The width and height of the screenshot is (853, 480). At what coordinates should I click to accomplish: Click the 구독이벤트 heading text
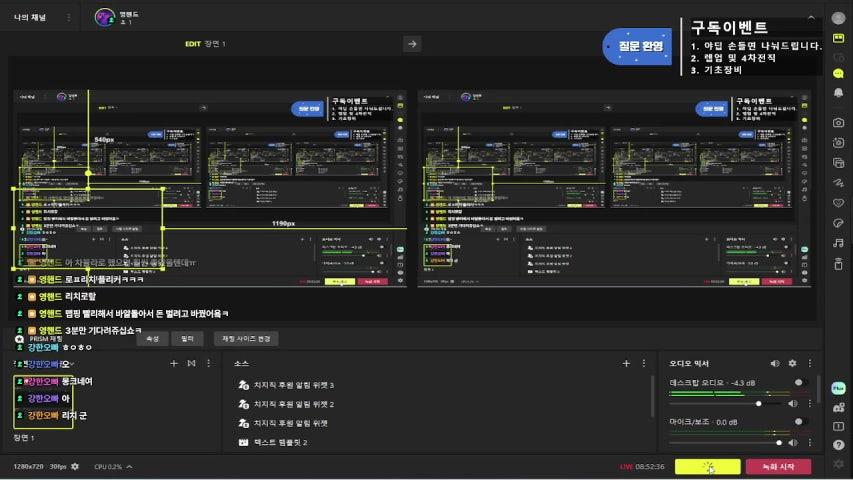(729, 28)
